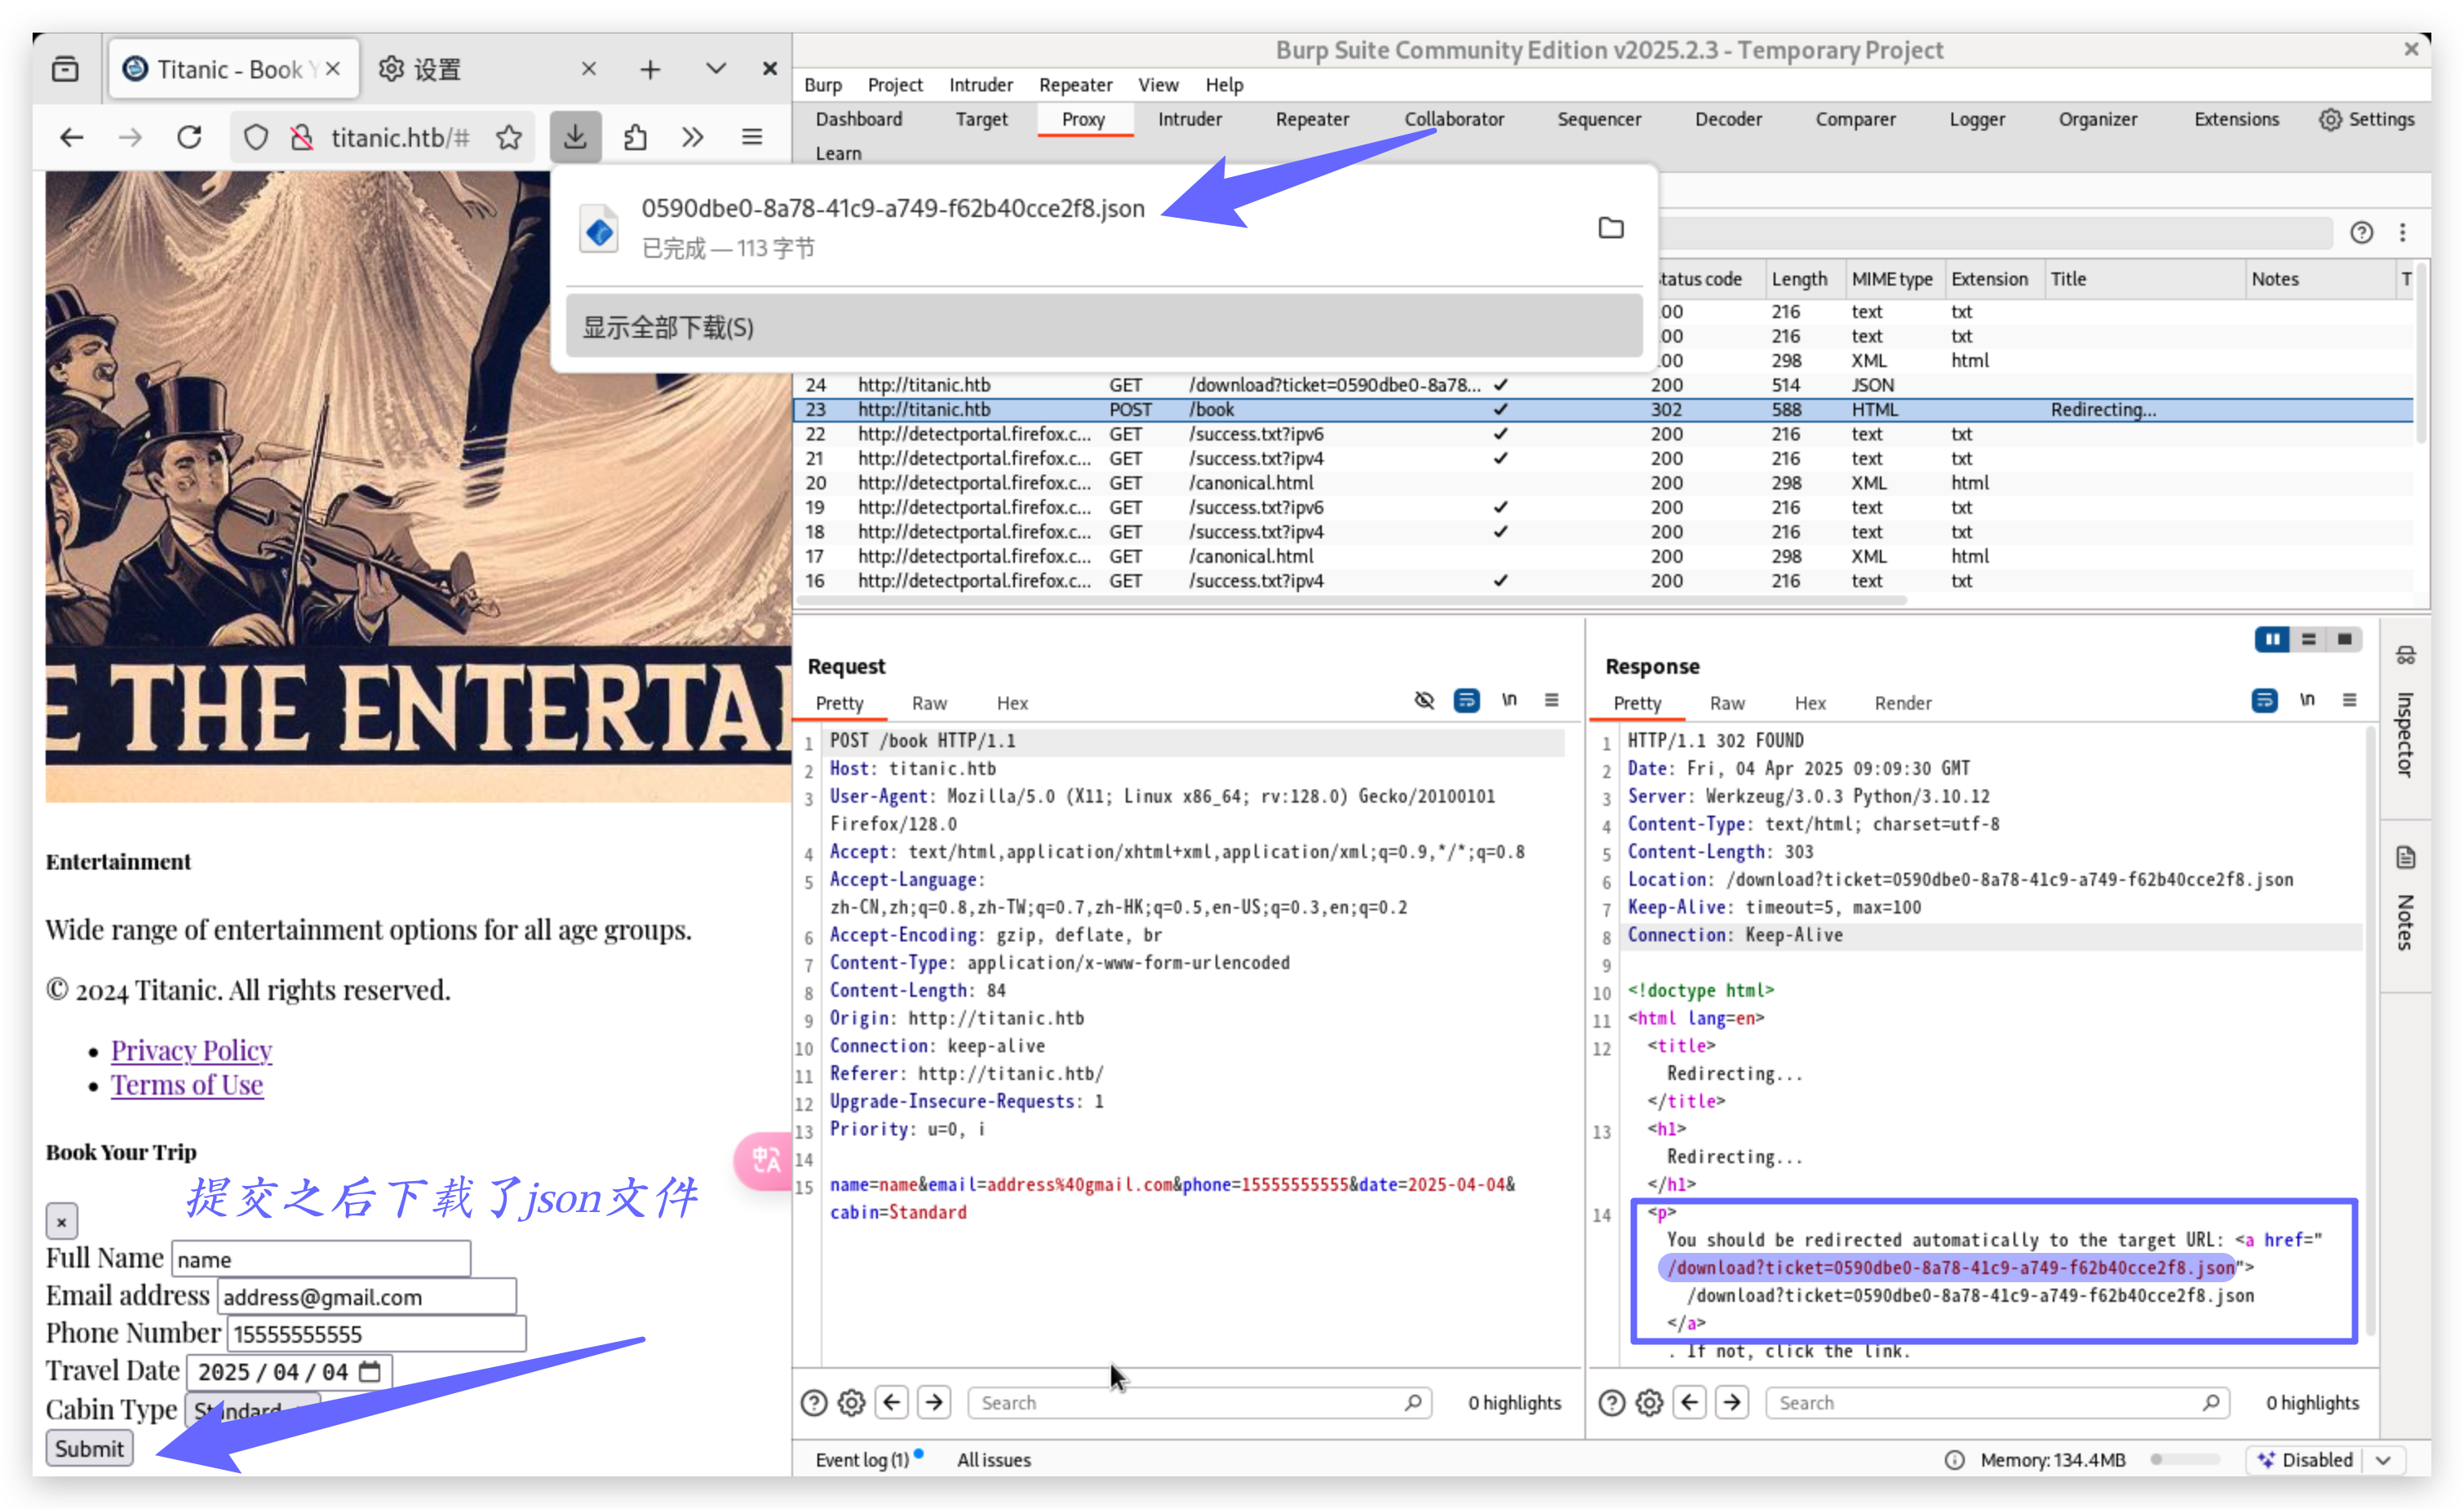
Task: Click the Request pane settings gear icon
Action: (851, 1402)
